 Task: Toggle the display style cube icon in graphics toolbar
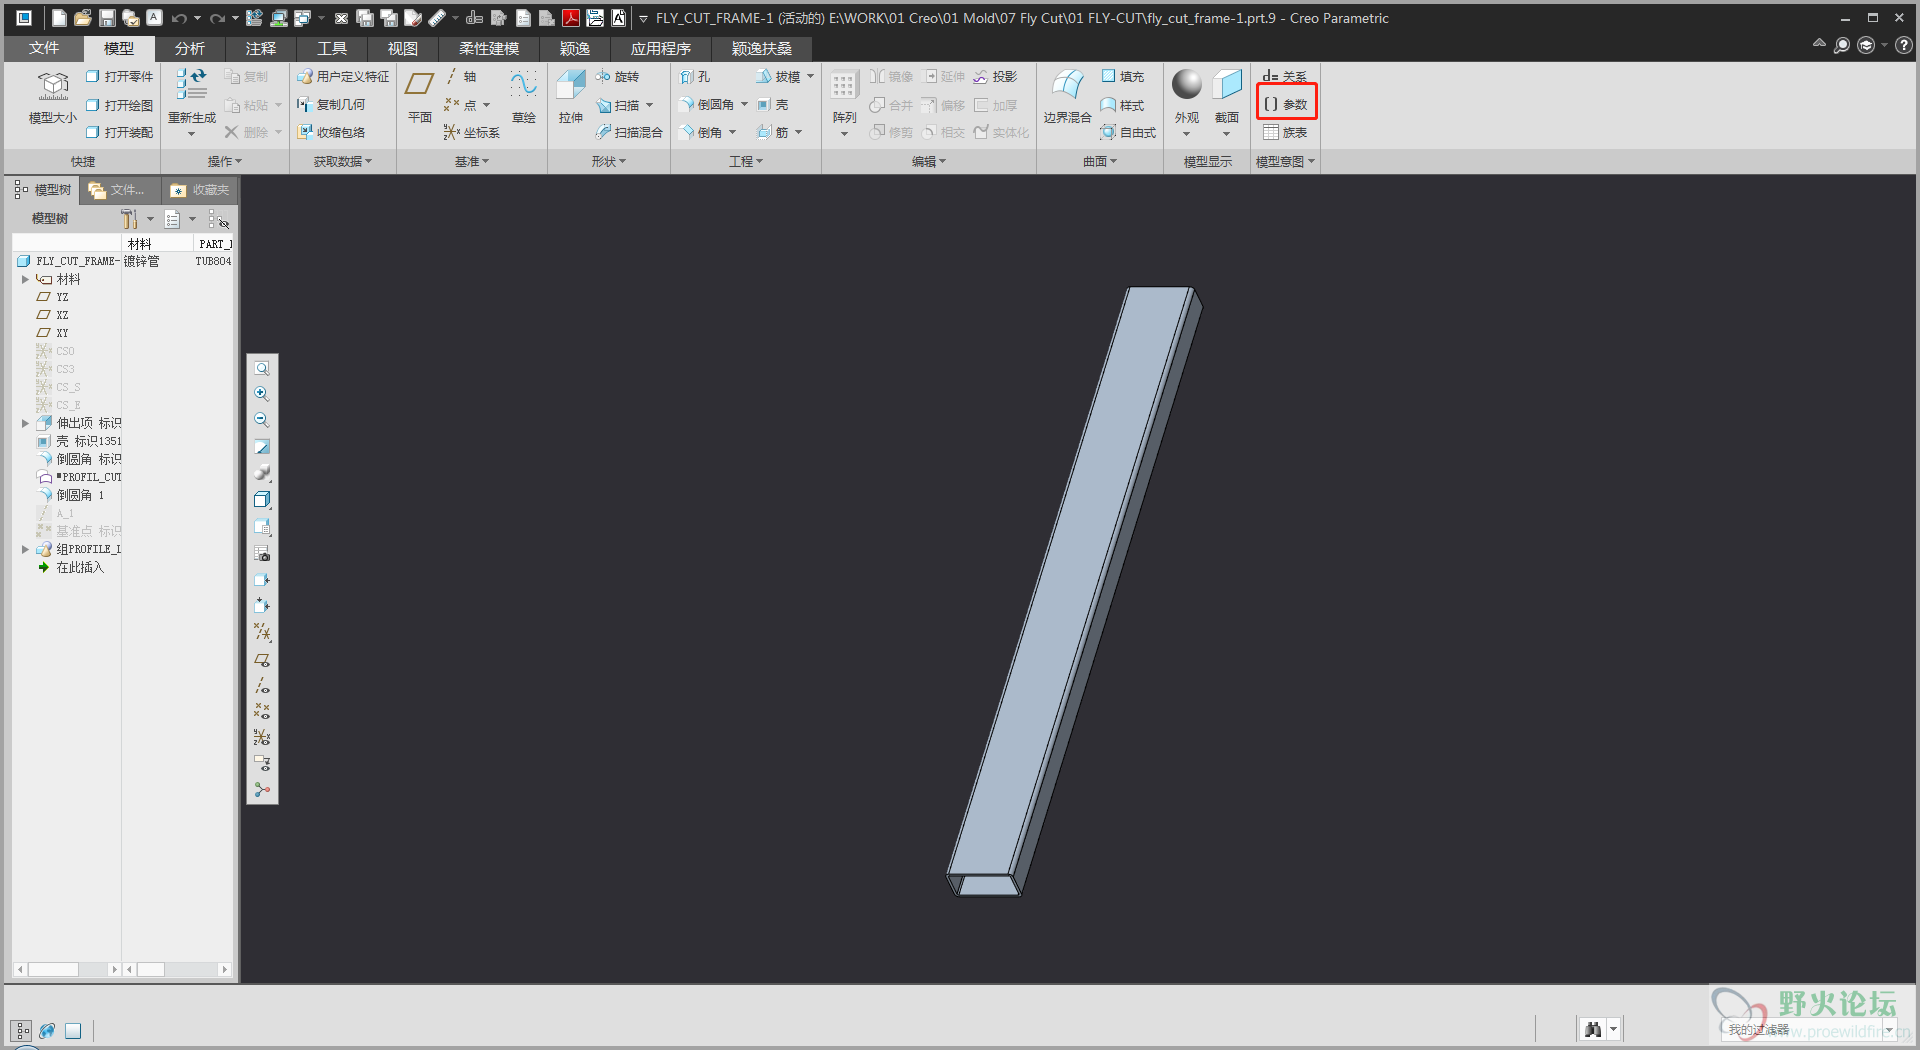point(261,499)
